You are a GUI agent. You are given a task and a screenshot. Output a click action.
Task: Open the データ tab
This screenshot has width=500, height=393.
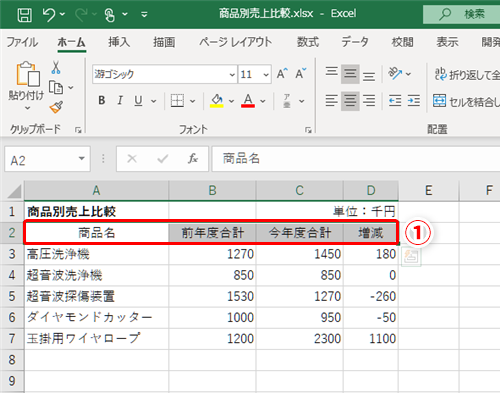pyautogui.click(x=355, y=42)
